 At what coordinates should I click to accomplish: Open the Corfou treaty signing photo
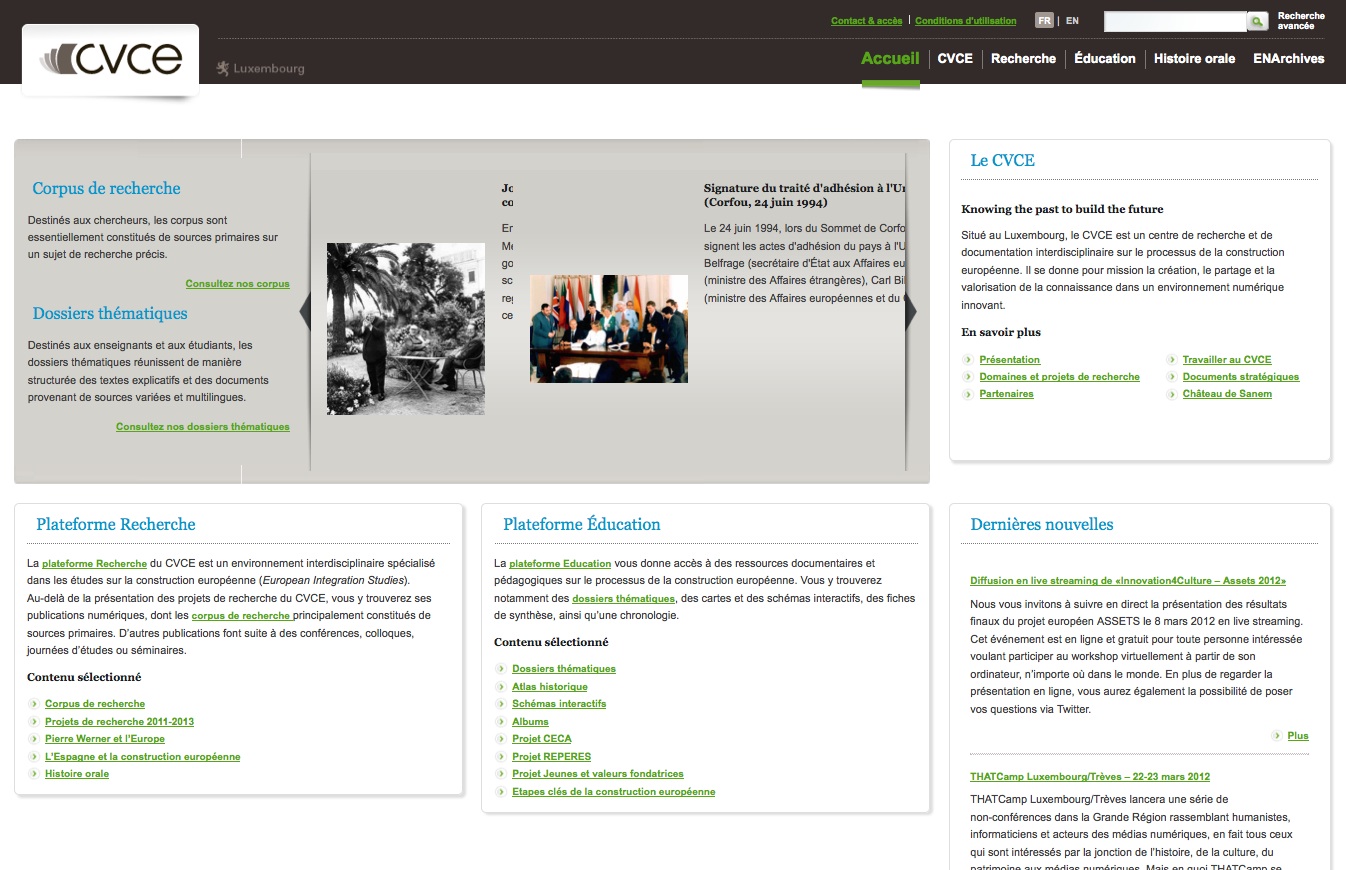coord(608,329)
